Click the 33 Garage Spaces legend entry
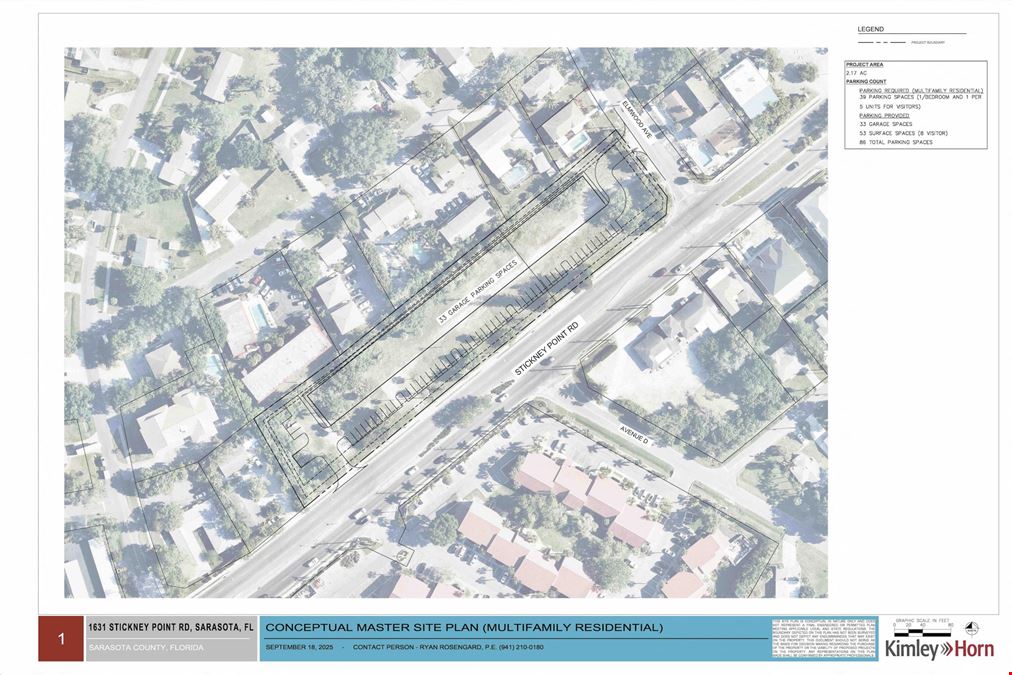 [x=886, y=124]
